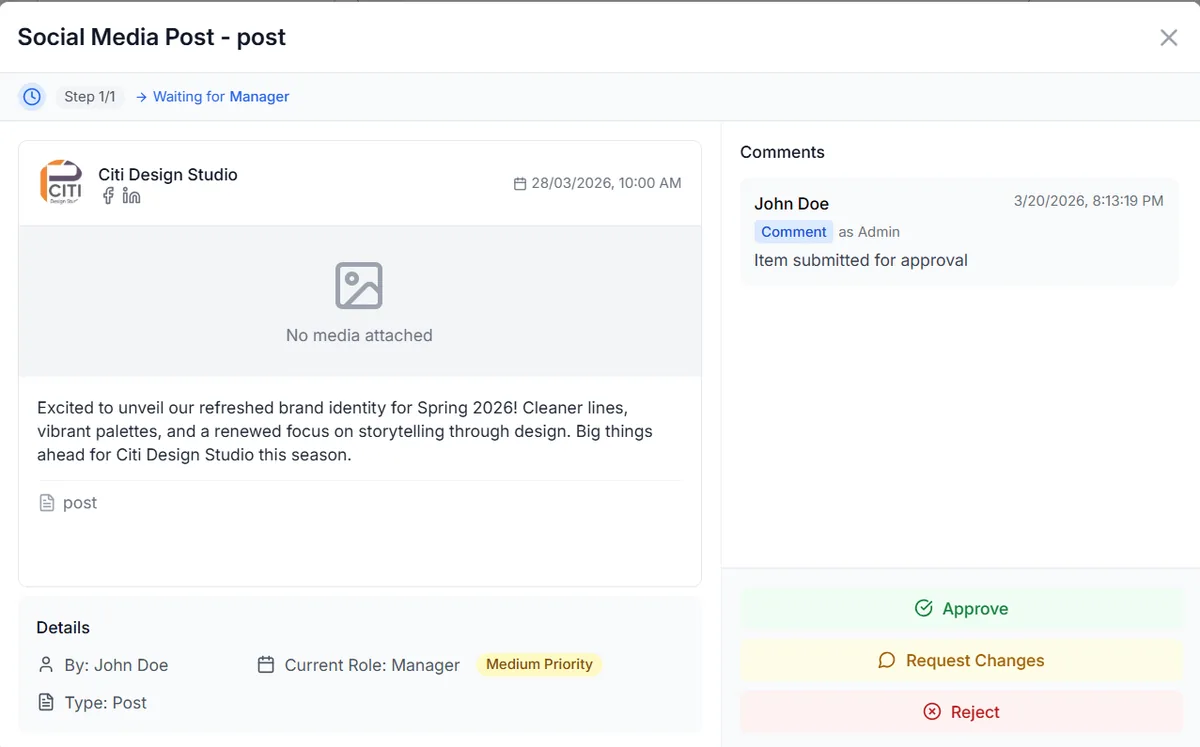This screenshot has width=1200, height=747.
Task: Click the document icon beside 'Type: Post'
Action: [x=44, y=702]
